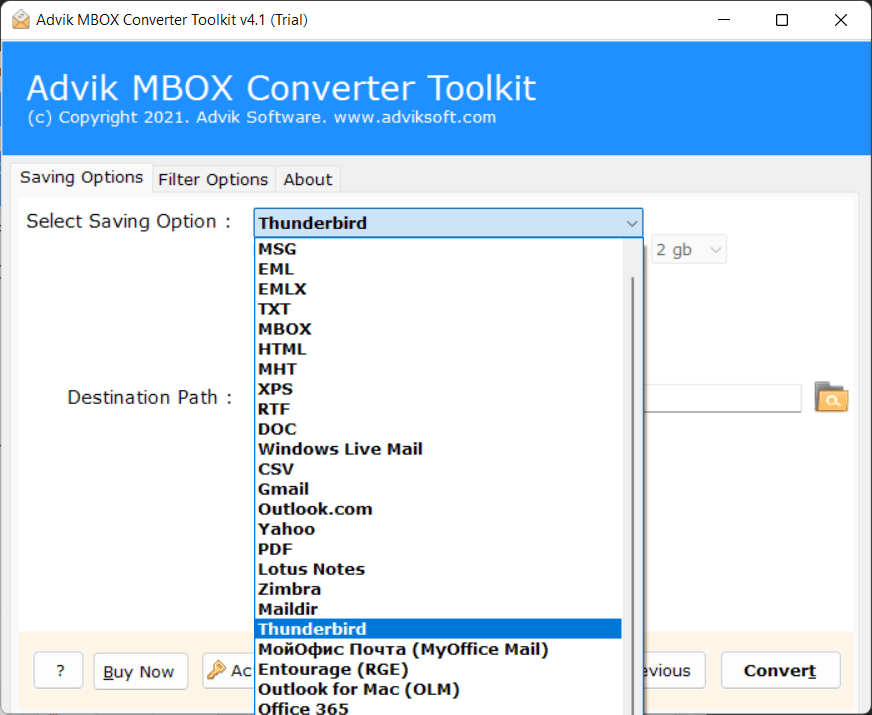Choose MSG from the saving list
872x715 pixels.
click(438, 249)
